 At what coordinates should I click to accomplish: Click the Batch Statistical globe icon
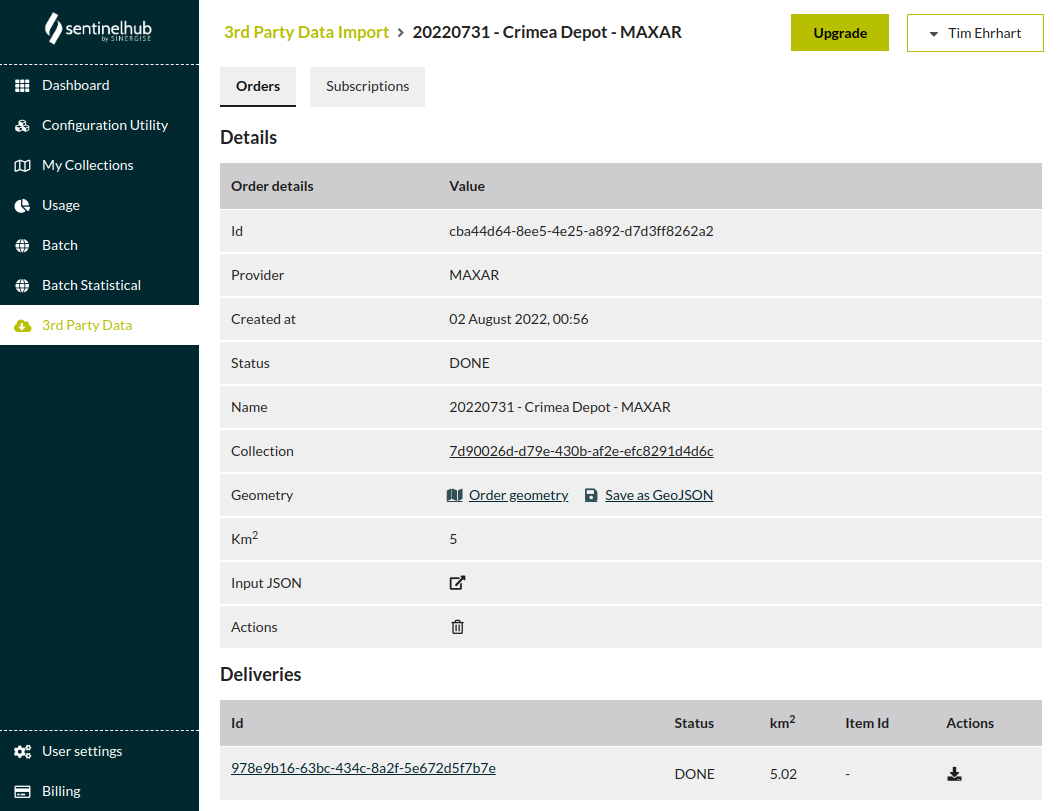(22, 285)
